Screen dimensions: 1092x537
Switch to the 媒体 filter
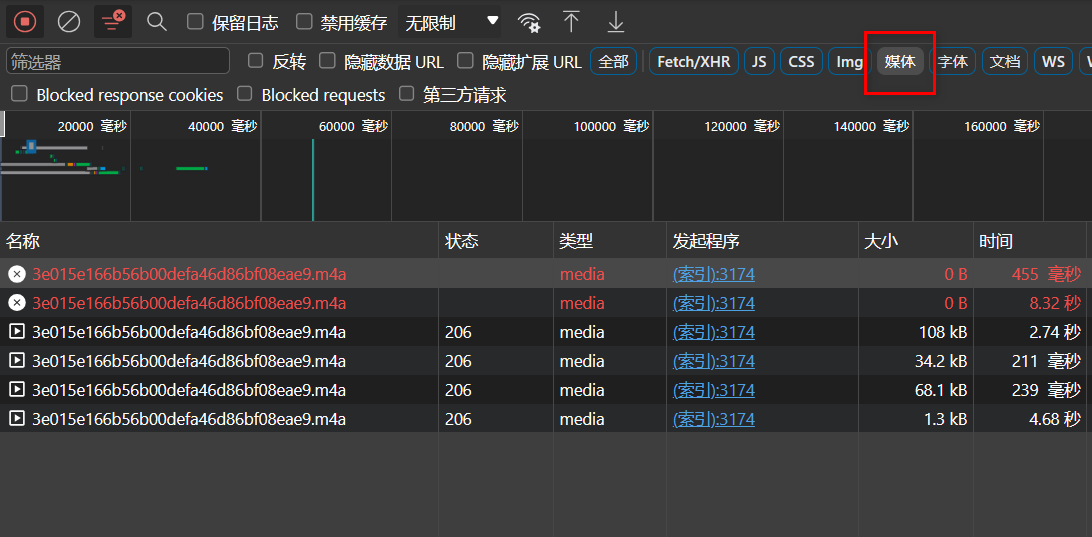900,61
